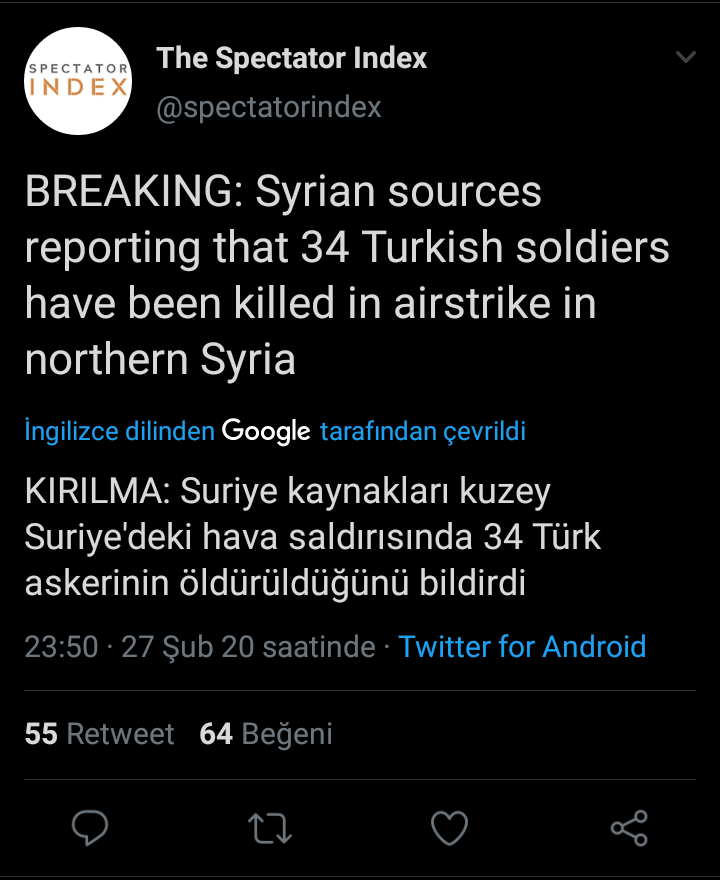Click the @spectatorindex handle
This screenshot has width=720, height=880.
(269, 106)
